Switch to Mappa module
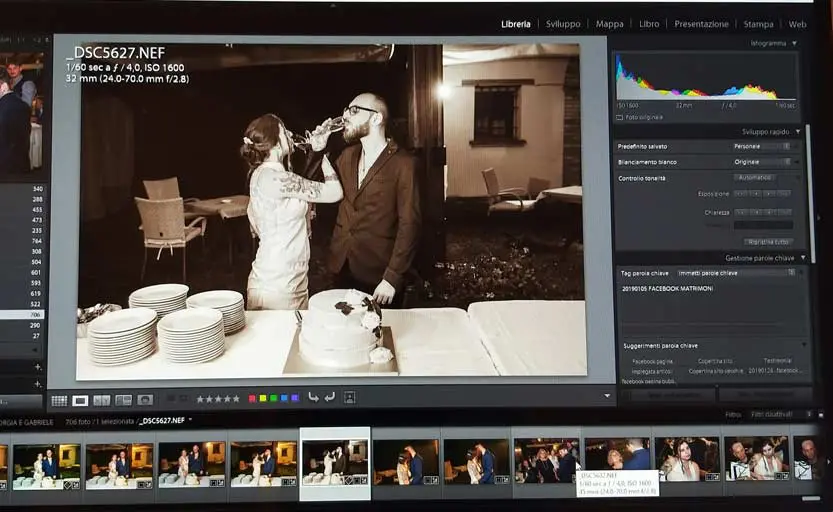 tap(609, 24)
